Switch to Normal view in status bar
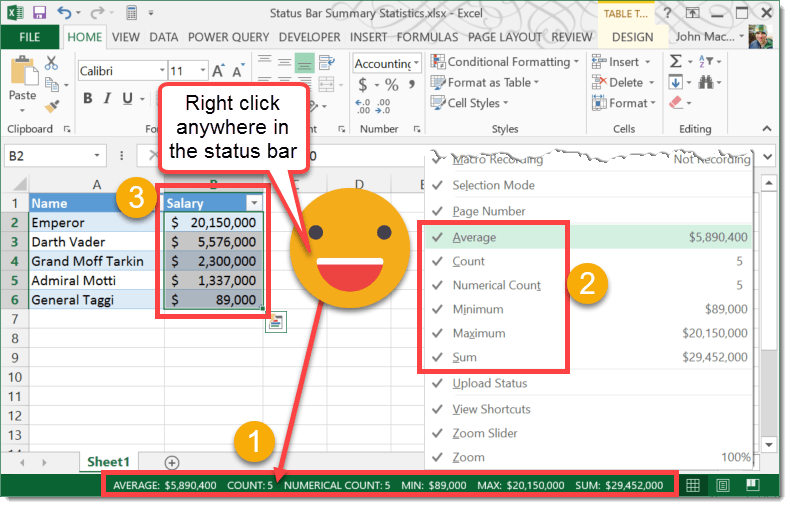 point(693,485)
